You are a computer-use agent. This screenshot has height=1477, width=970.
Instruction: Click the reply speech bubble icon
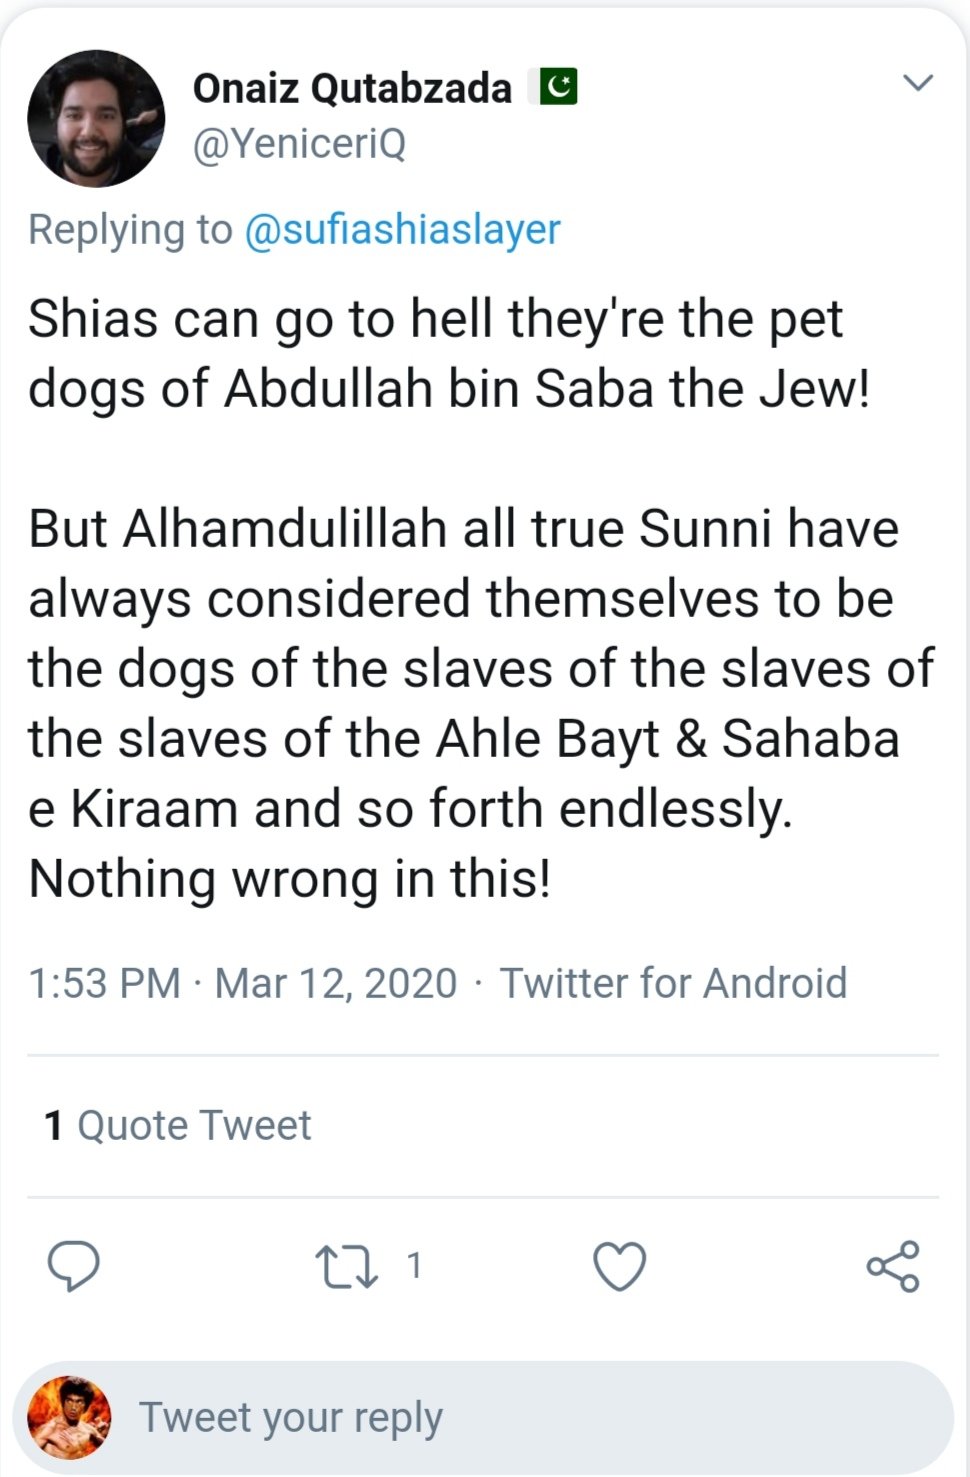(x=74, y=1266)
